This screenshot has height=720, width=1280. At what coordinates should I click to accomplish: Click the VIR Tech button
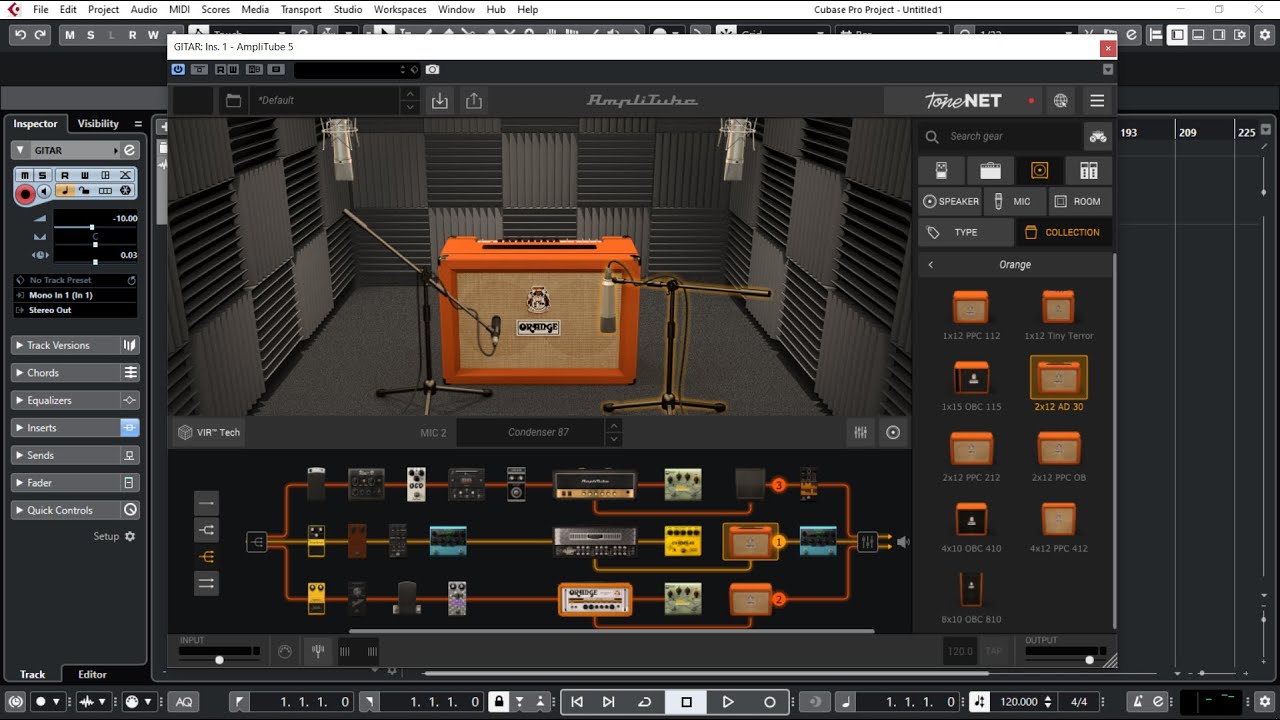coord(209,432)
